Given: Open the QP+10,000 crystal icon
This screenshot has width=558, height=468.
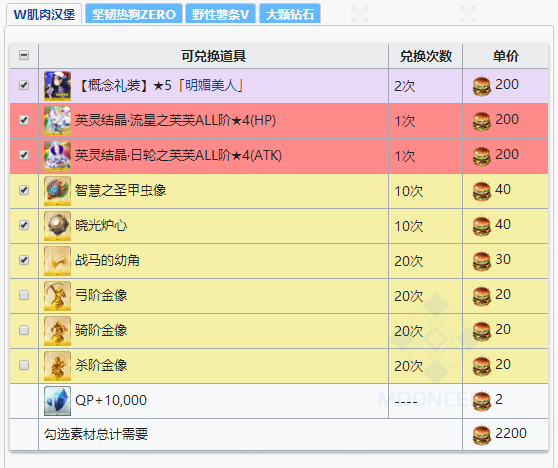Looking at the screenshot, I should [x=57, y=401].
